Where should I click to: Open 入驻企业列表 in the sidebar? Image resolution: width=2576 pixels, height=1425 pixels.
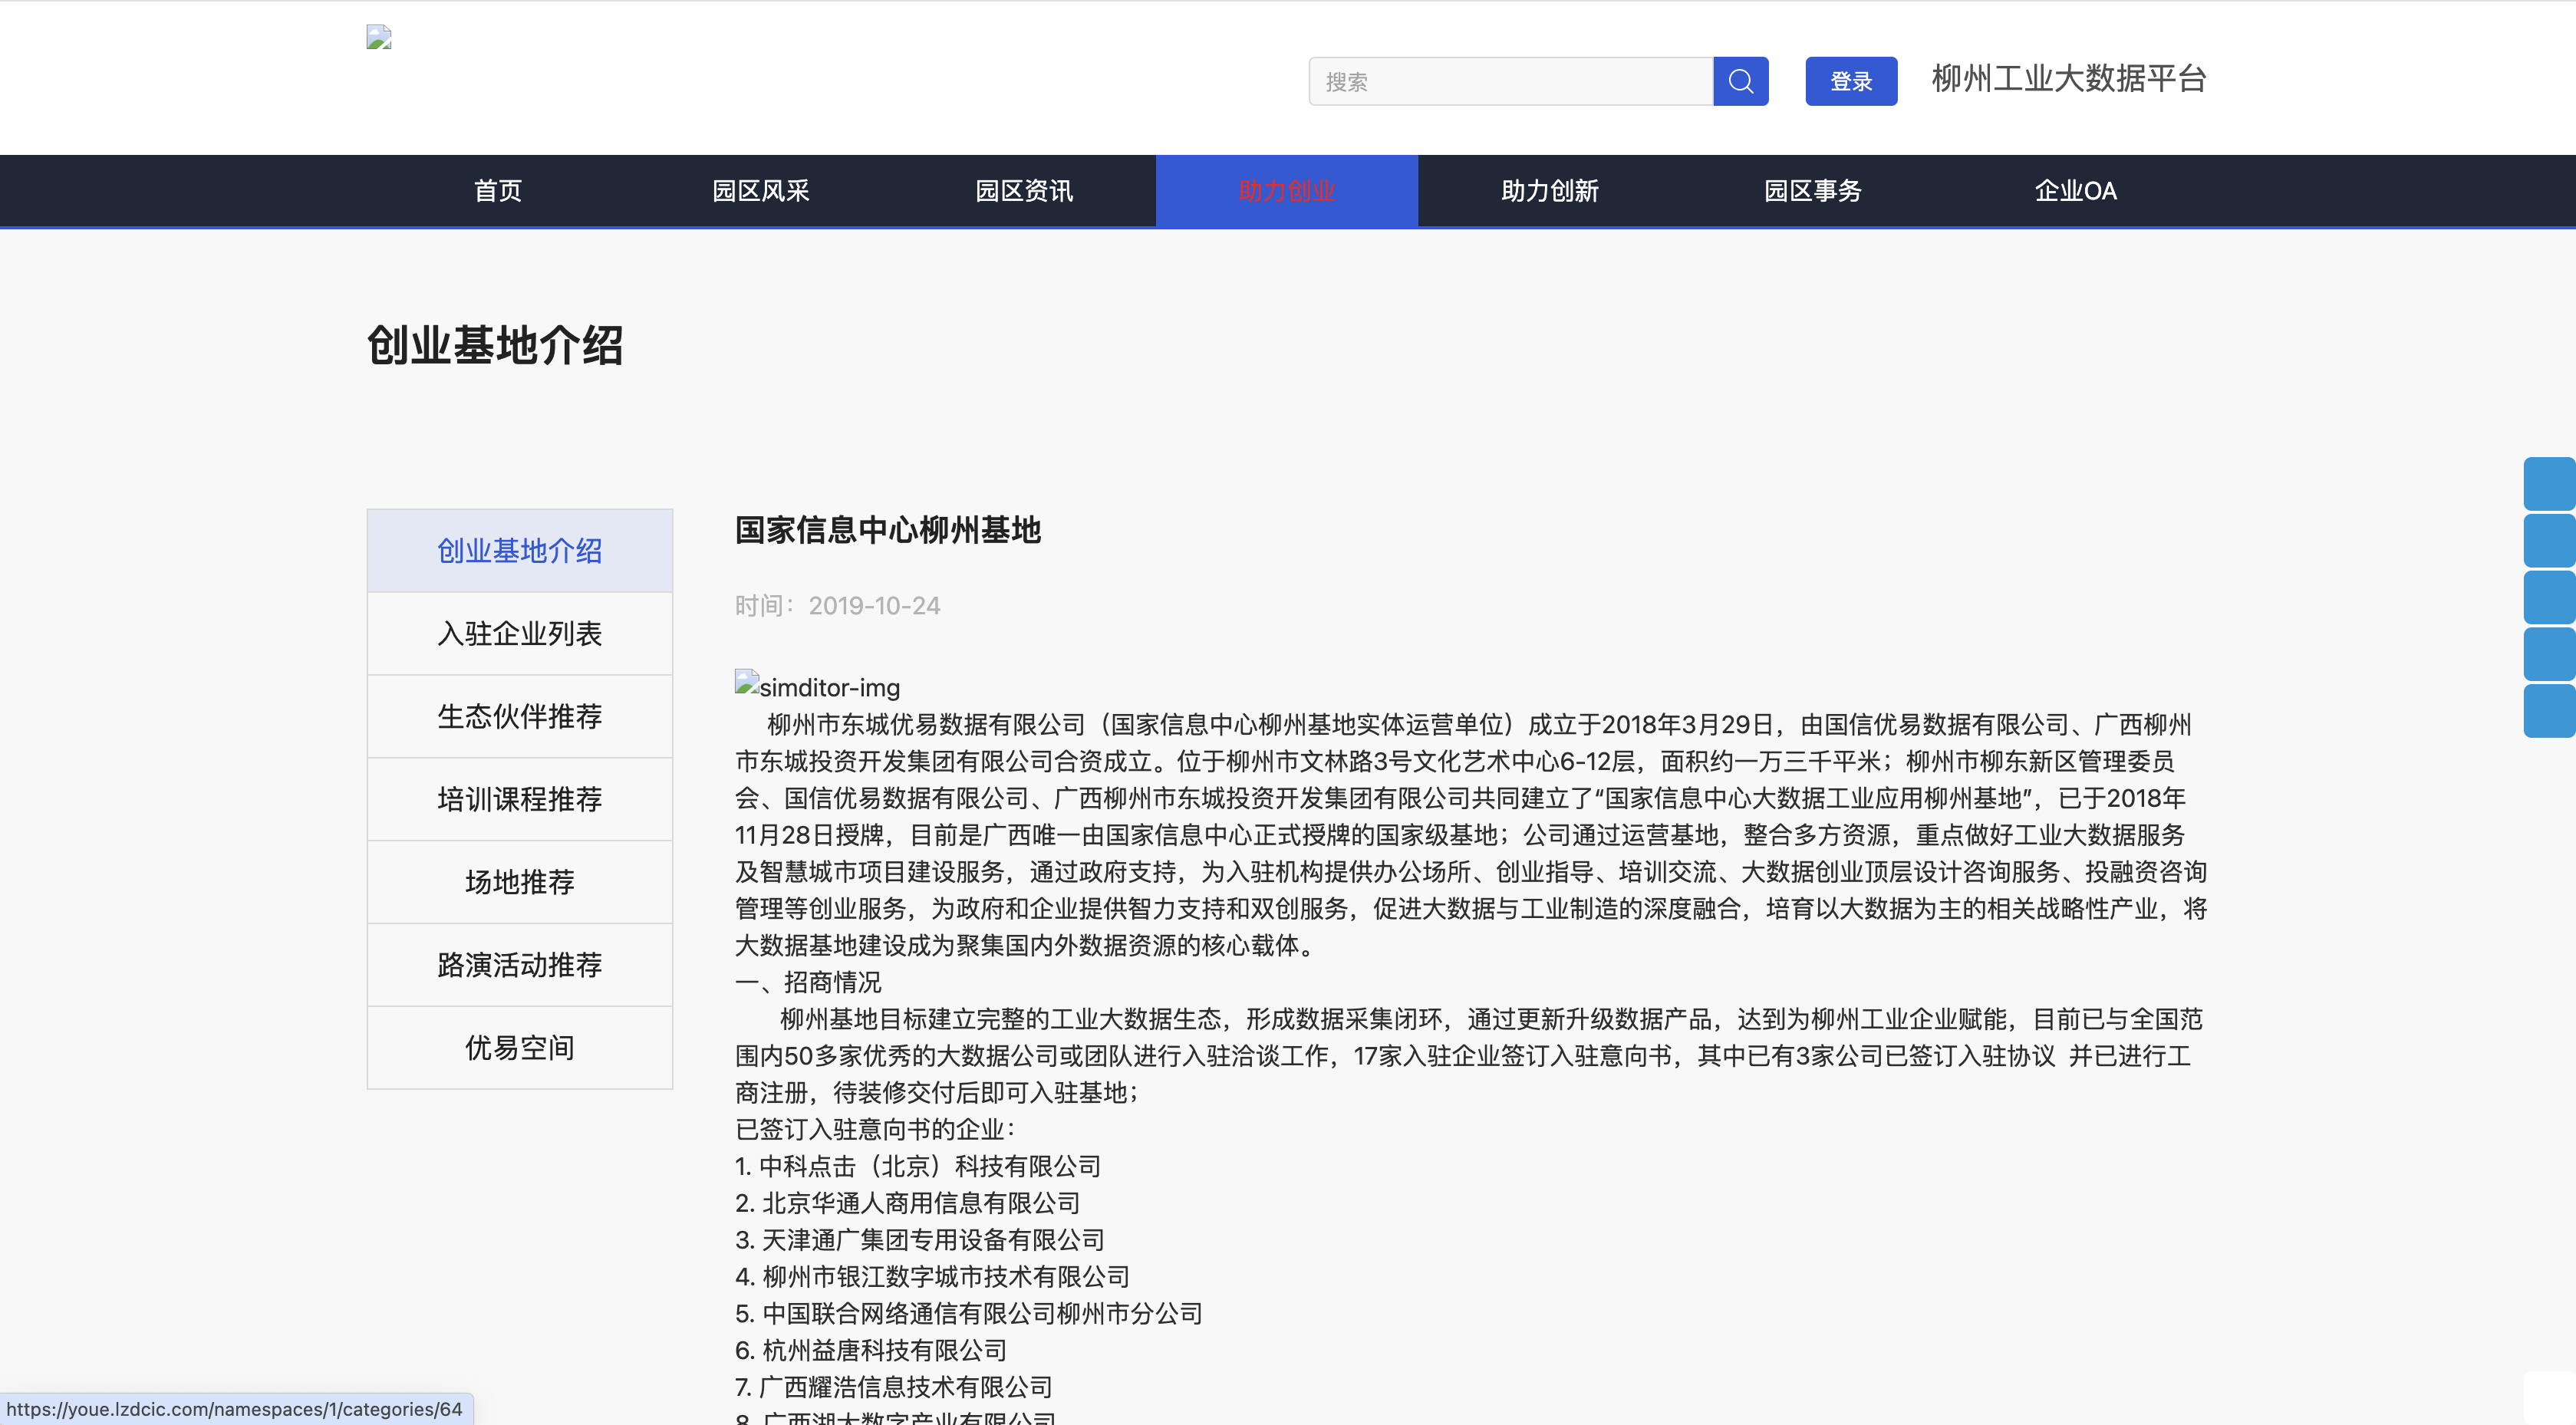(x=520, y=634)
